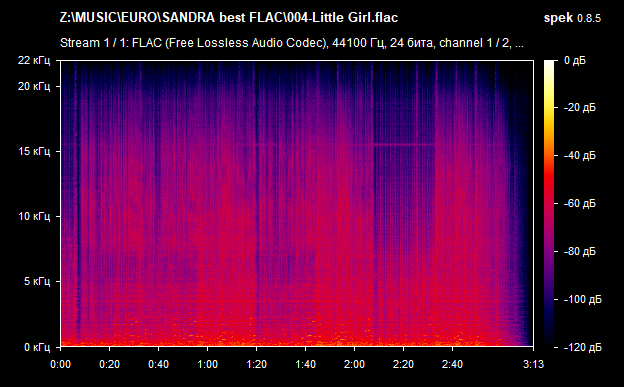
Task: Click the '2:40' time axis label
Action: click(452, 364)
